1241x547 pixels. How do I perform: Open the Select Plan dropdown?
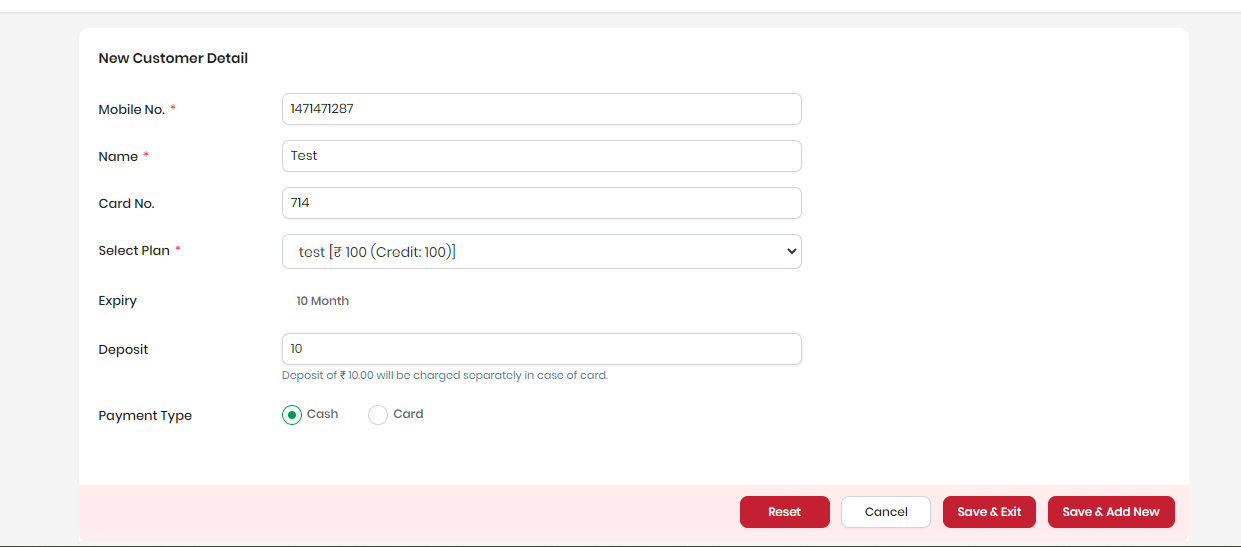tap(541, 252)
